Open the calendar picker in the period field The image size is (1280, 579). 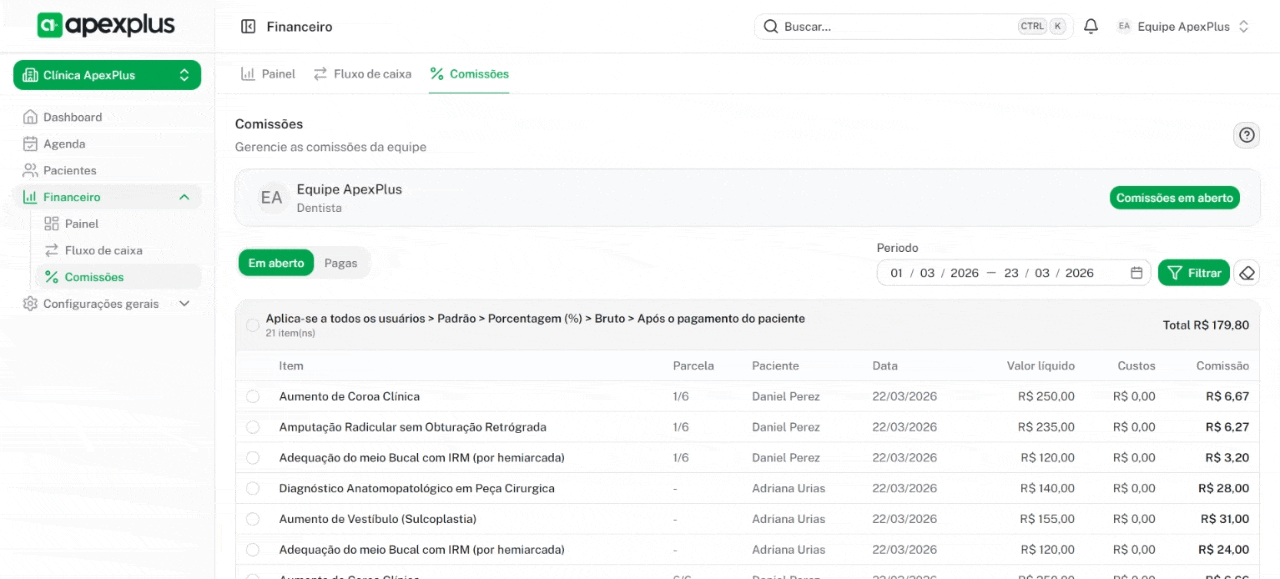[x=1136, y=273]
